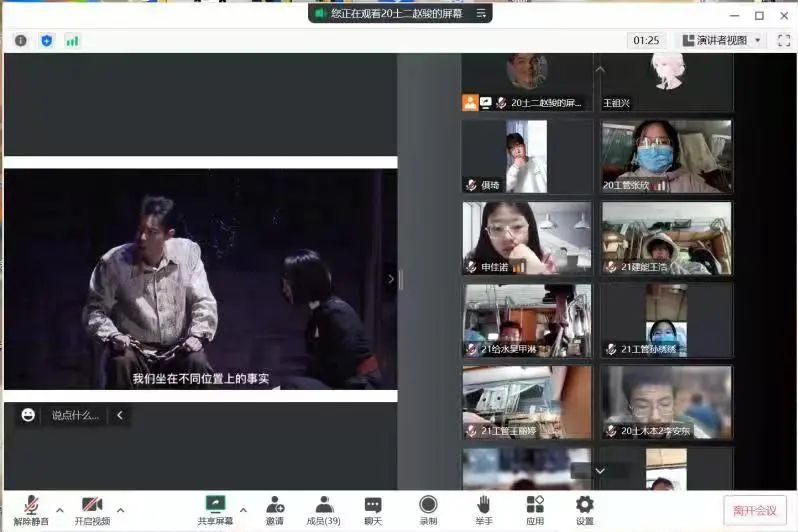
Task: Open the meeting info icon
Action: coord(21,41)
